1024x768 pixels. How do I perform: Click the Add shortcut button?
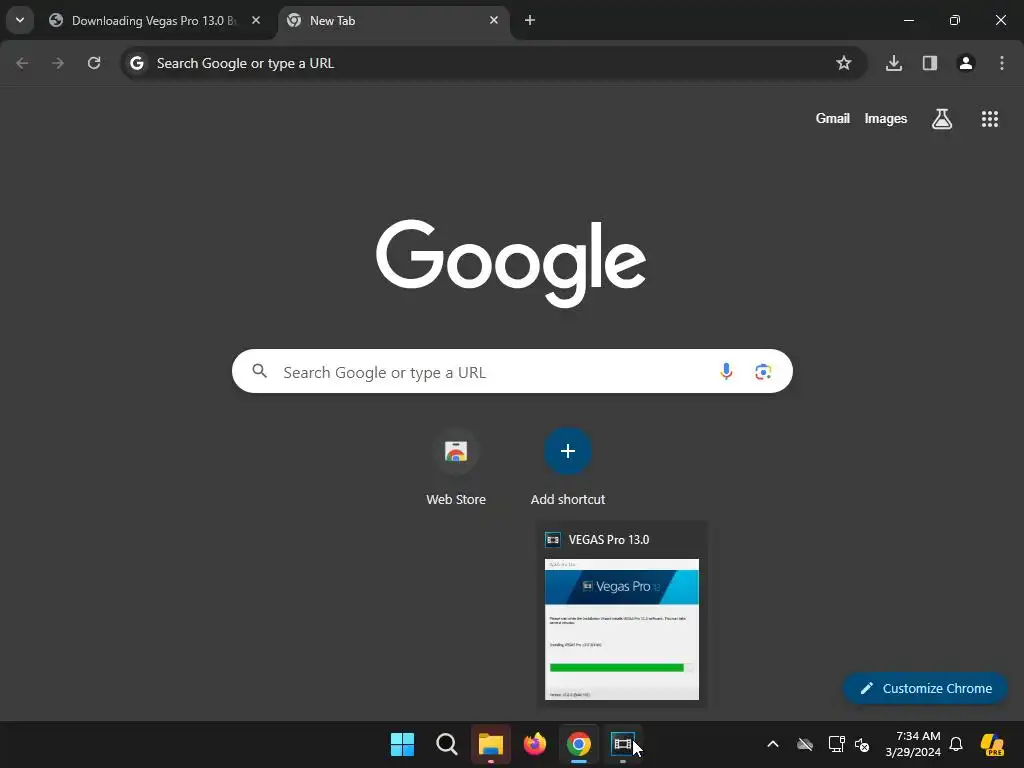click(568, 467)
